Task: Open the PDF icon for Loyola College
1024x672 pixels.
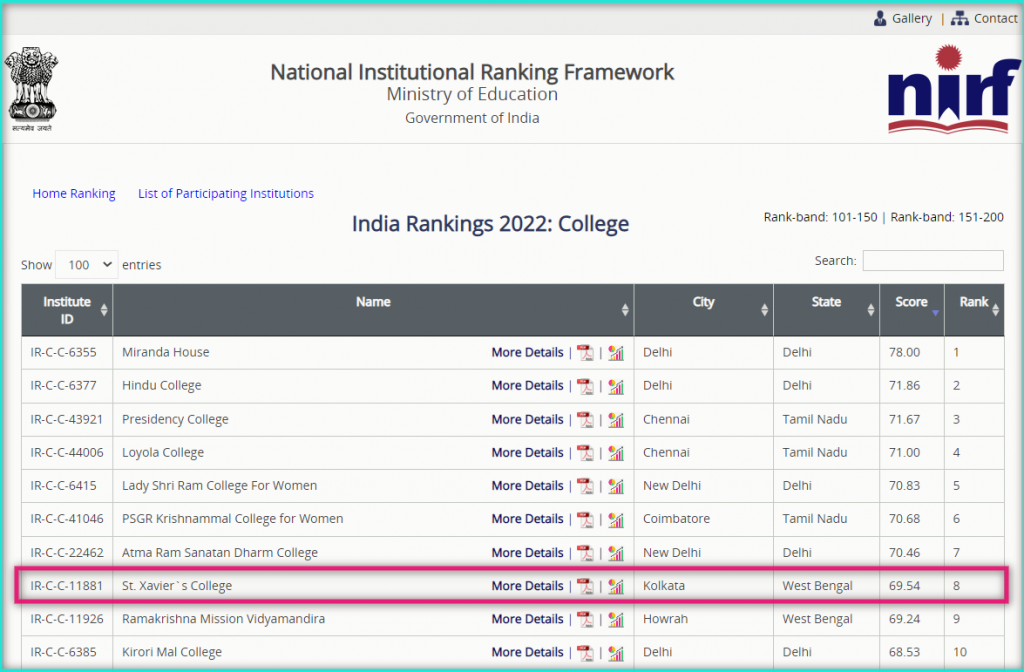Action: click(585, 453)
